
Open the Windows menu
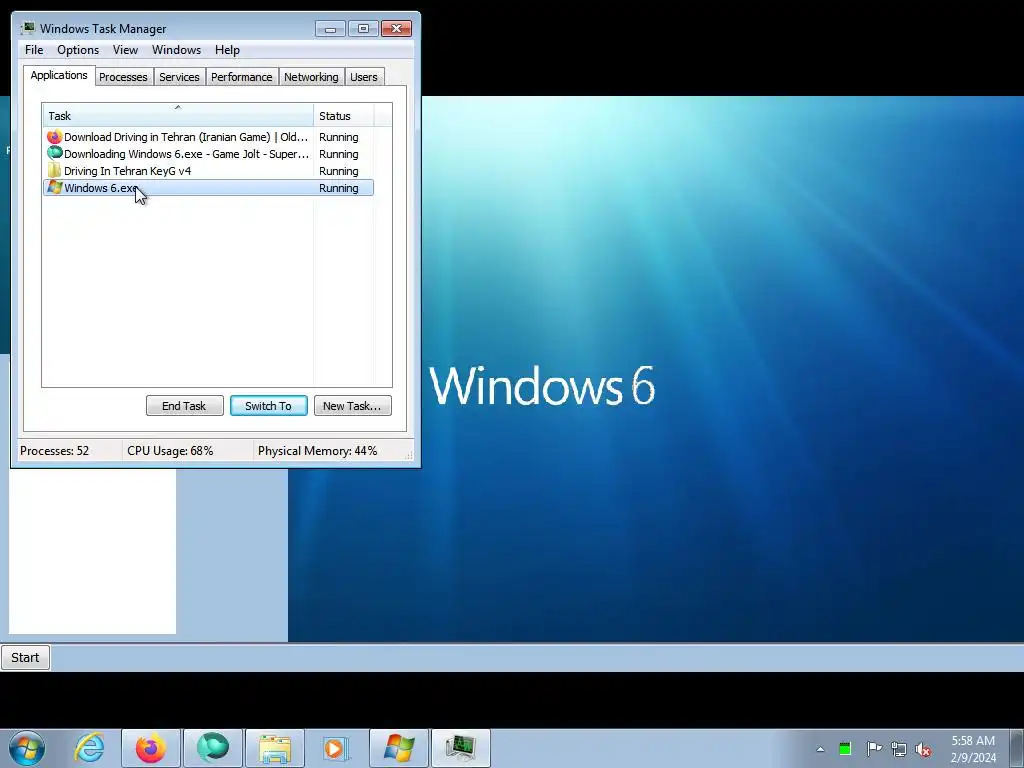[176, 50]
